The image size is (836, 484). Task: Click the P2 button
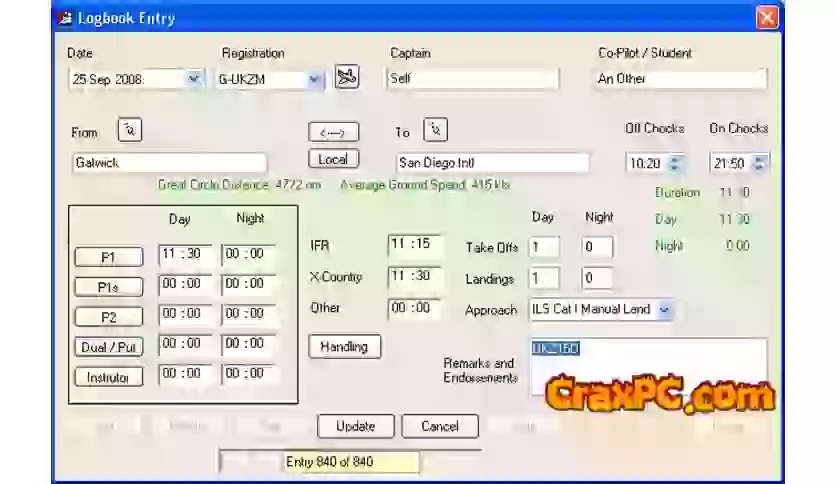109,317
